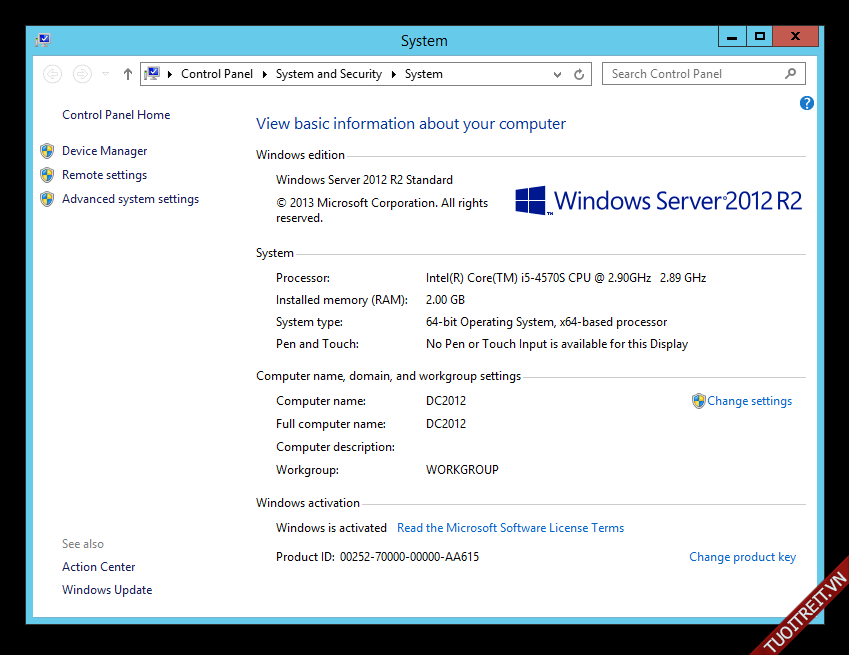The height and width of the screenshot is (655, 849).
Task: Open Help with the blue question mark
Action: click(x=807, y=103)
